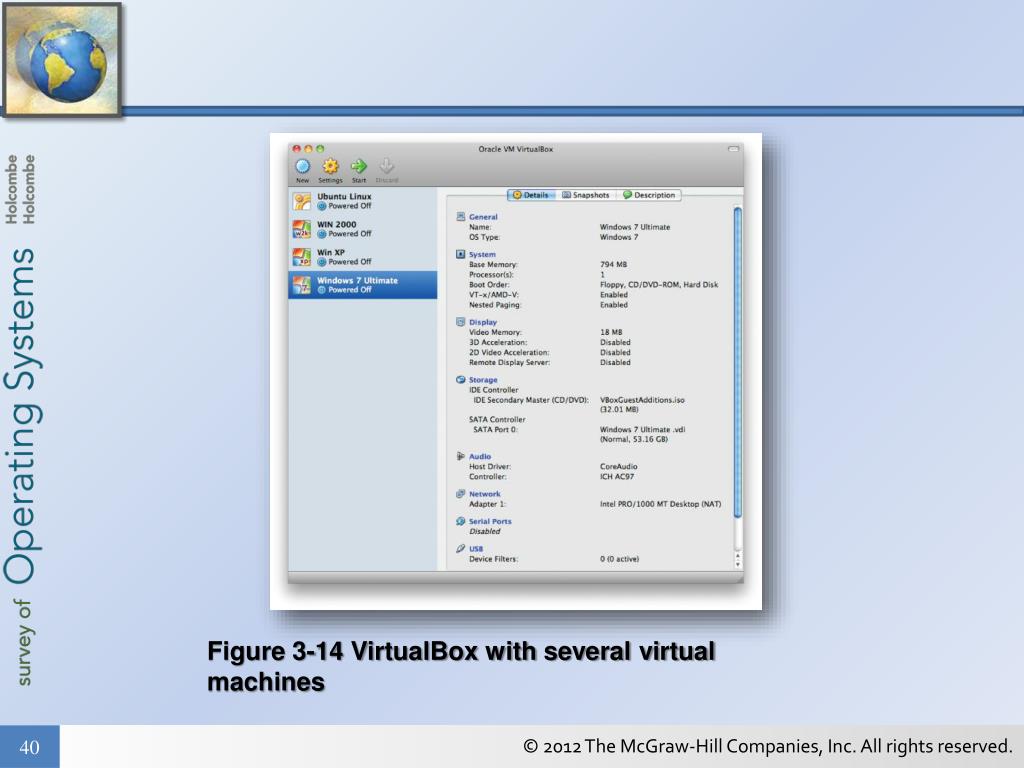Image resolution: width=1024 pixels, height=768 pixels.
Task: Click 'Windows 7 Ultimate .vdi' entry
Action: click(643, 430)
